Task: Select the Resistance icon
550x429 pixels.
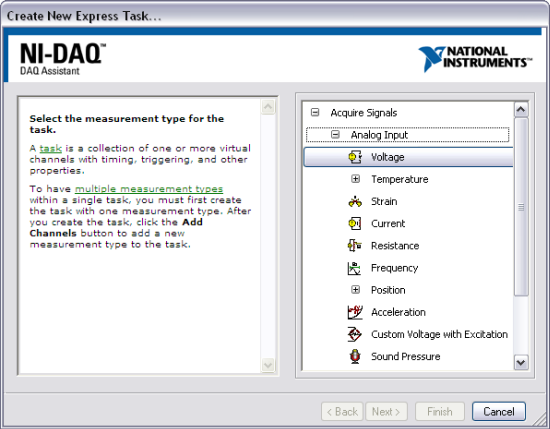Action: pos(355,246)
